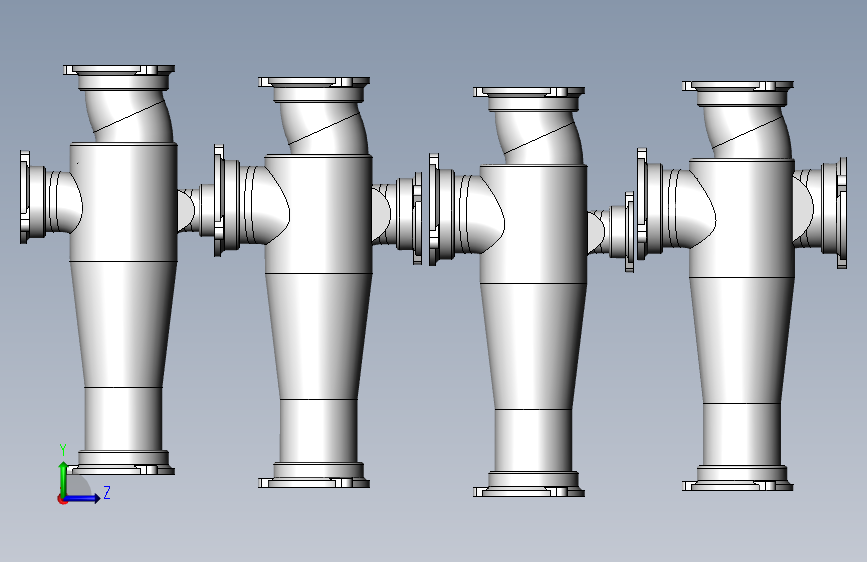Pick the bottom flange of the third fitting
Screen dimensions: 867x562
[x=529, y=491]
